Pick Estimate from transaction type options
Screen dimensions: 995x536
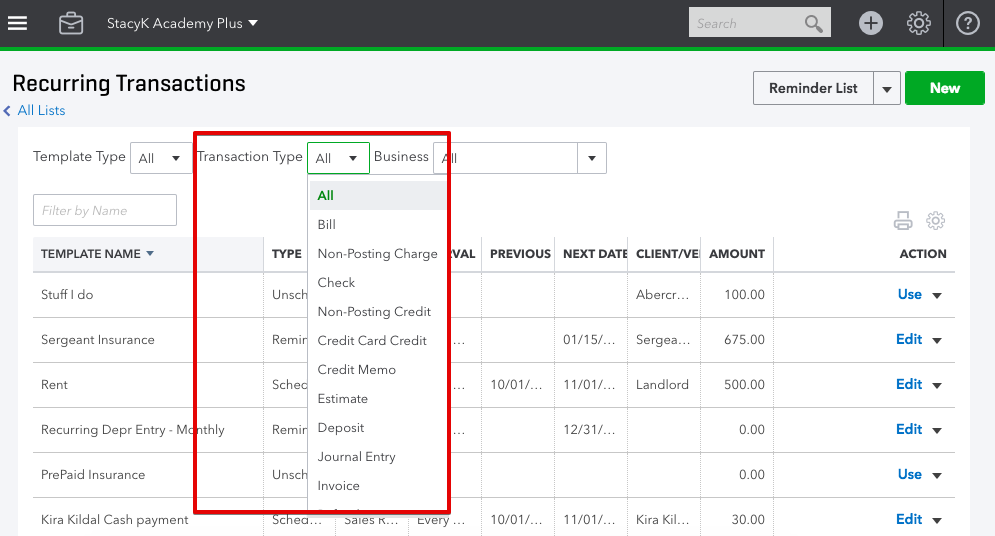(342, 399)
